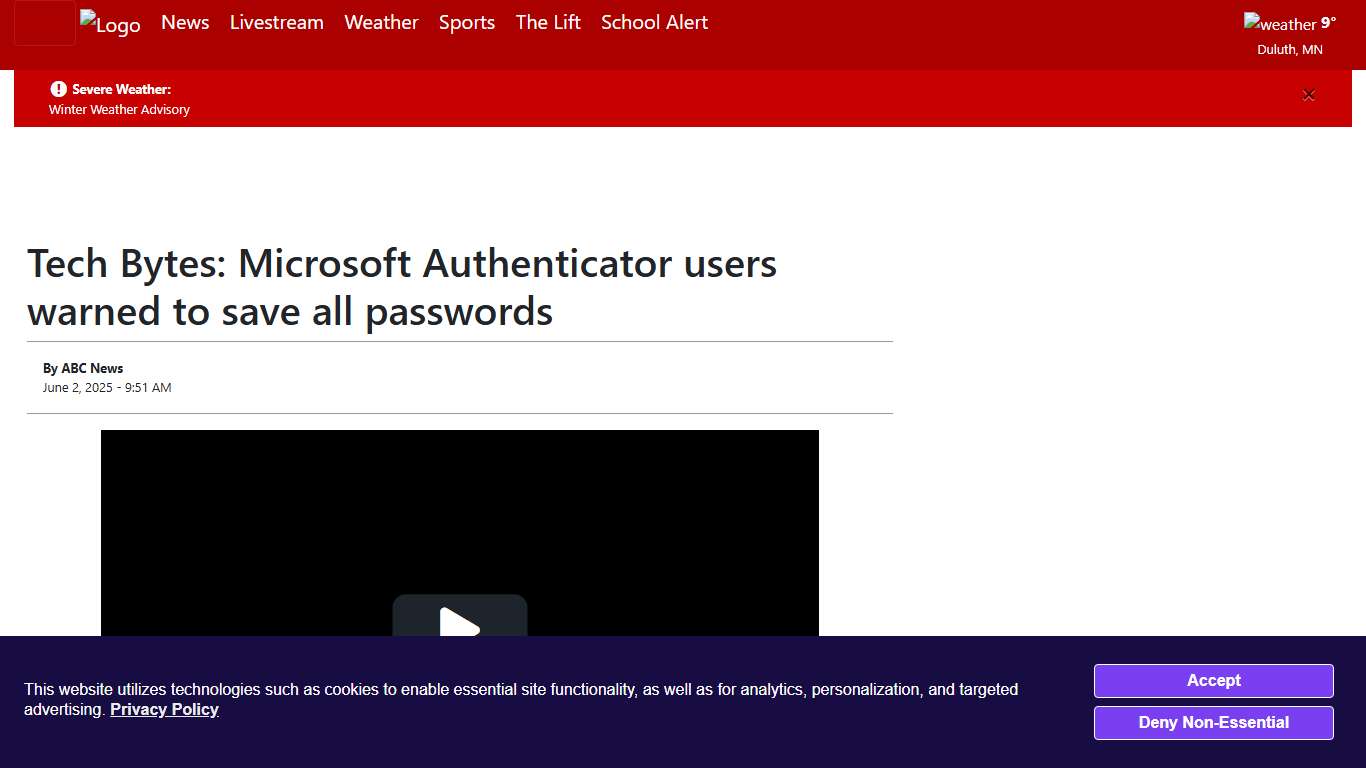Open the Weather menu item
1366x768 pixels.
coord(381,22)
